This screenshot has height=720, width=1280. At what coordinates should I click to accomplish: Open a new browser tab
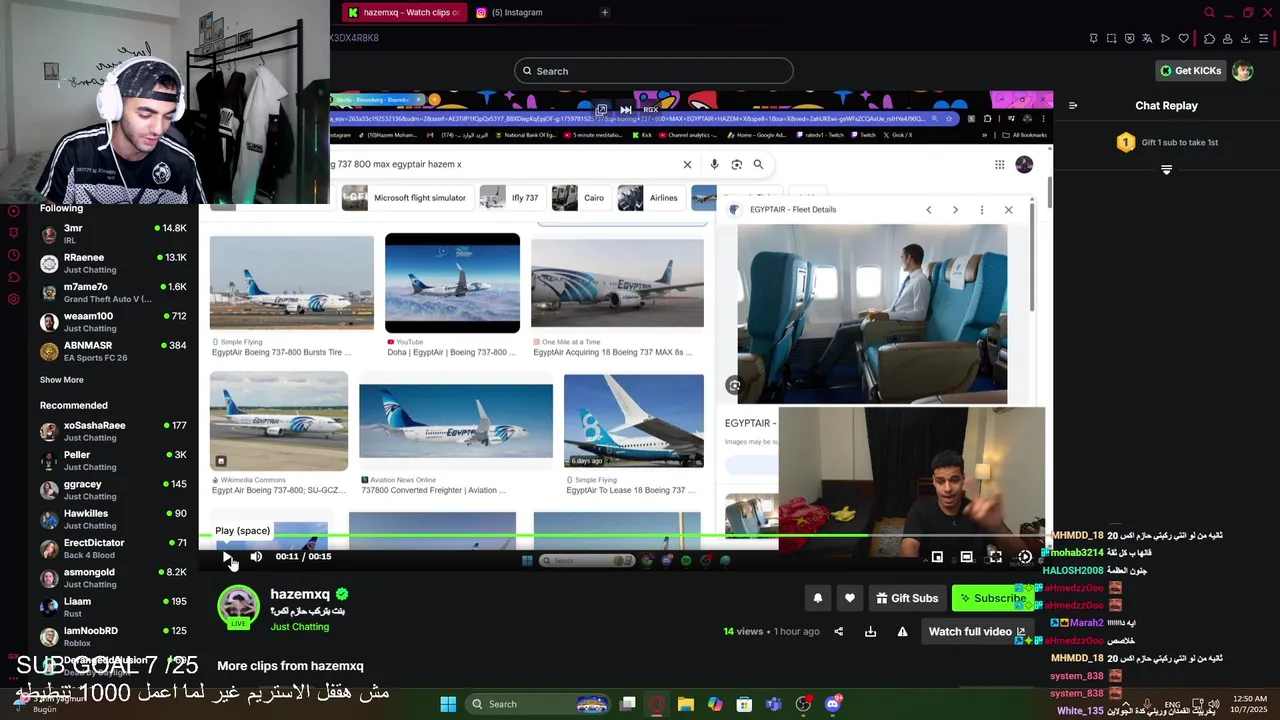(x=604, y=12)
